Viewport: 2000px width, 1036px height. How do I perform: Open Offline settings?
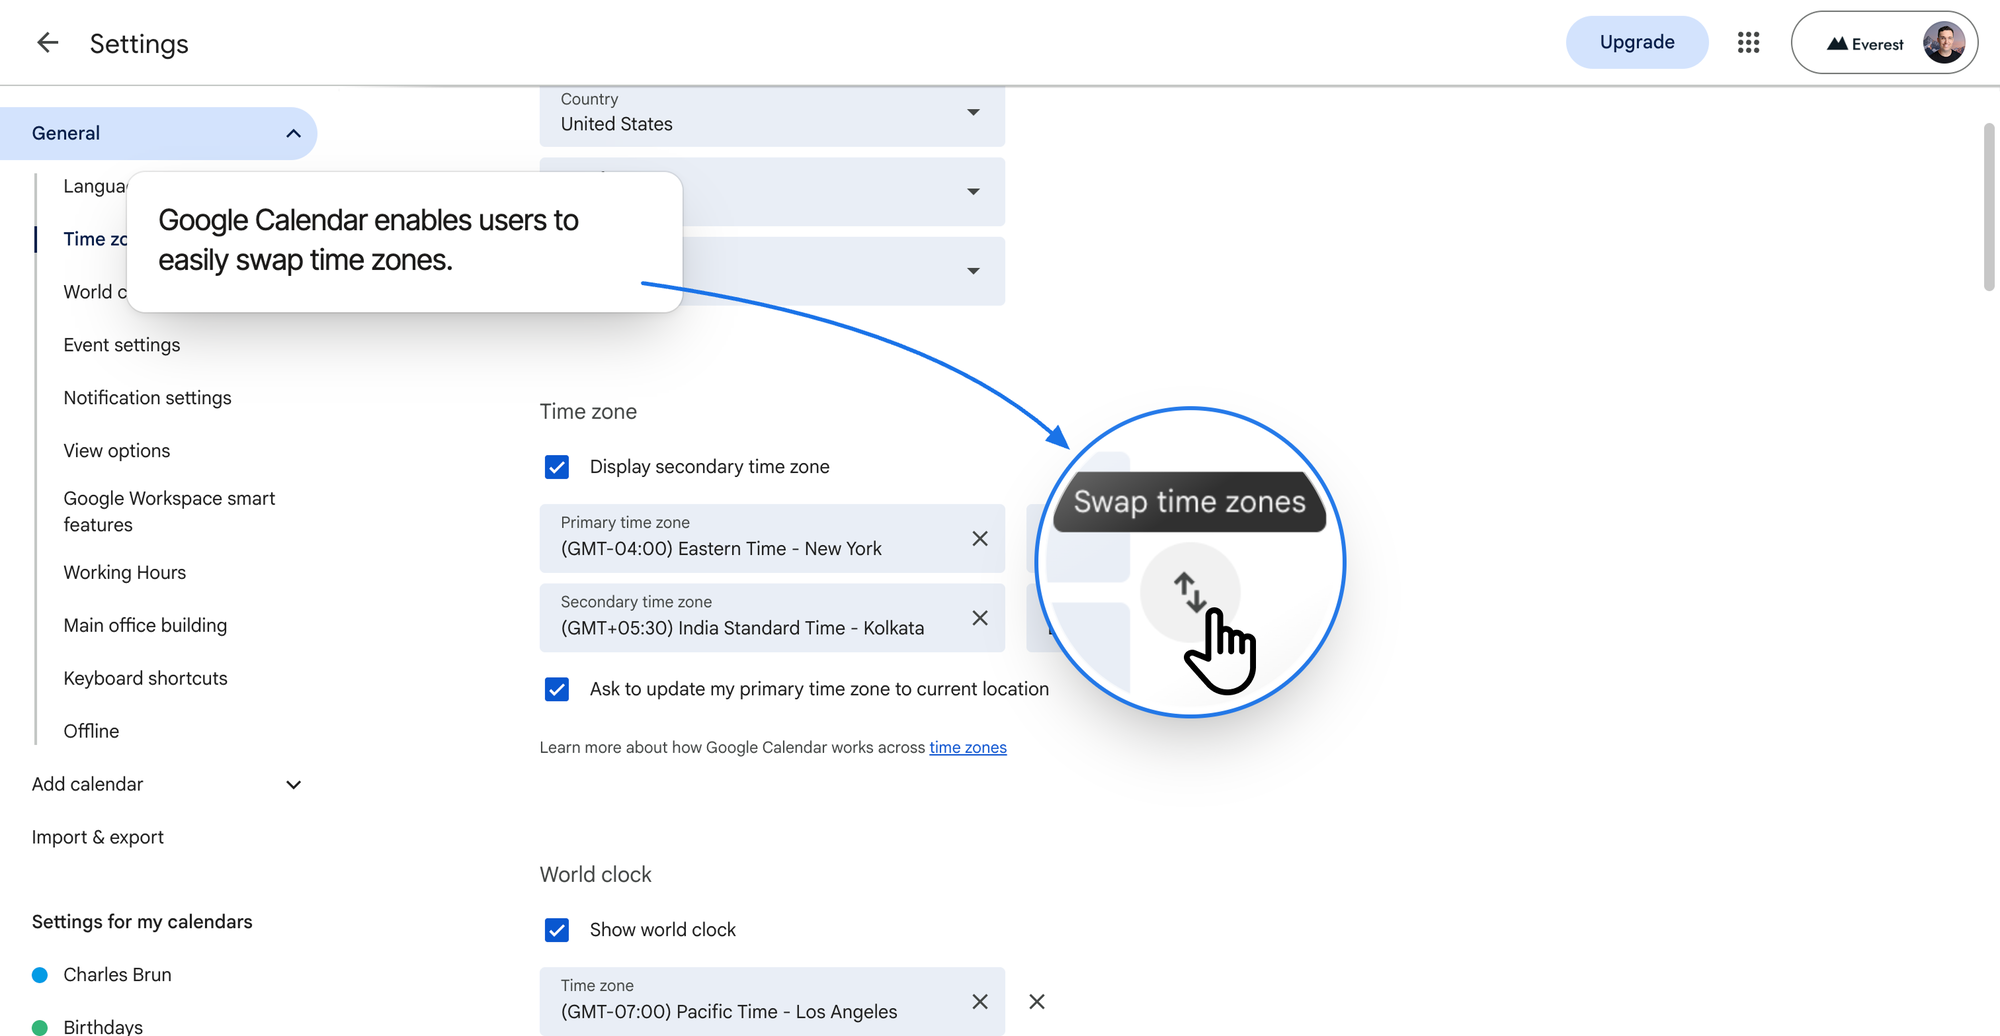click(91, 731)
